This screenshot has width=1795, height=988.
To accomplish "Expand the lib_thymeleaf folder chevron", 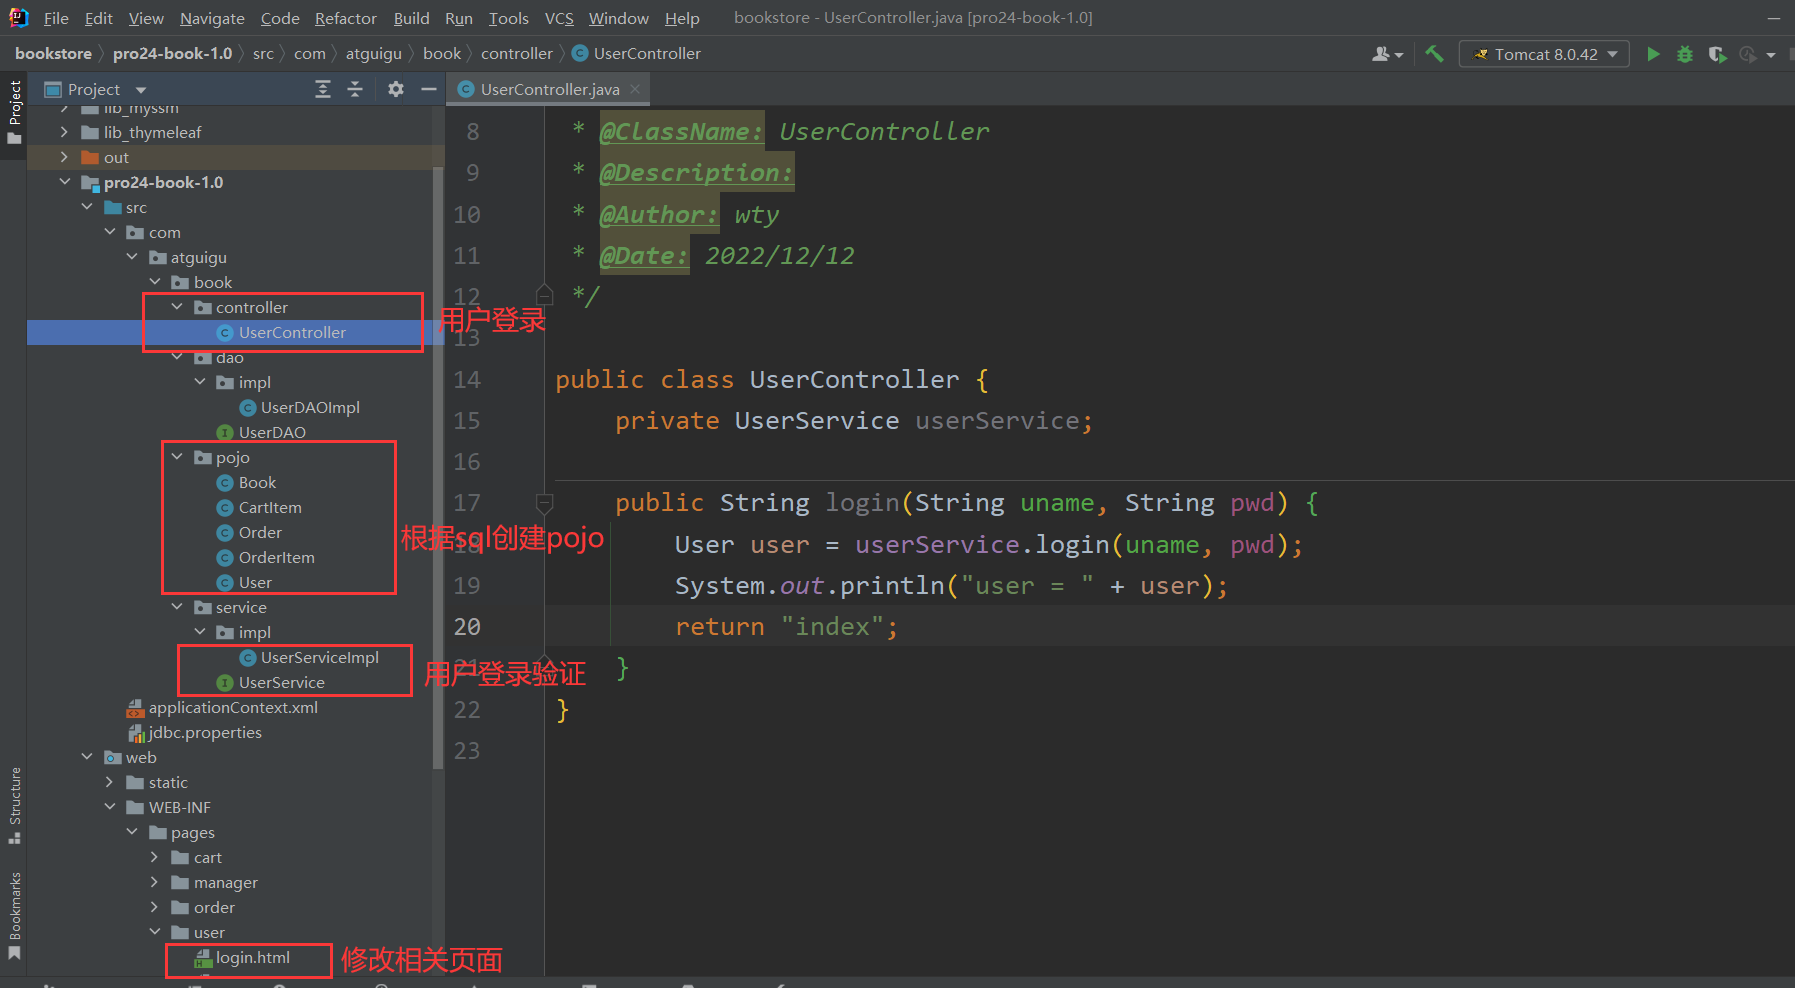I will pos(65,132).
